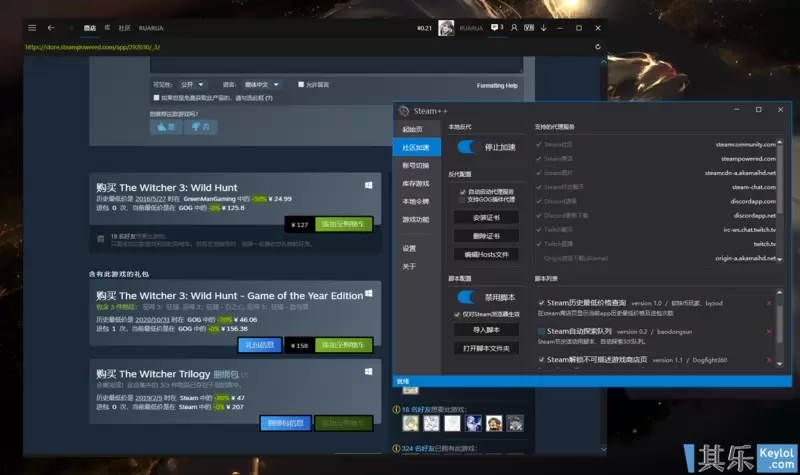Add Game of the Year Edition to cart
Screen dimensions: 800x475
point(343,345)
